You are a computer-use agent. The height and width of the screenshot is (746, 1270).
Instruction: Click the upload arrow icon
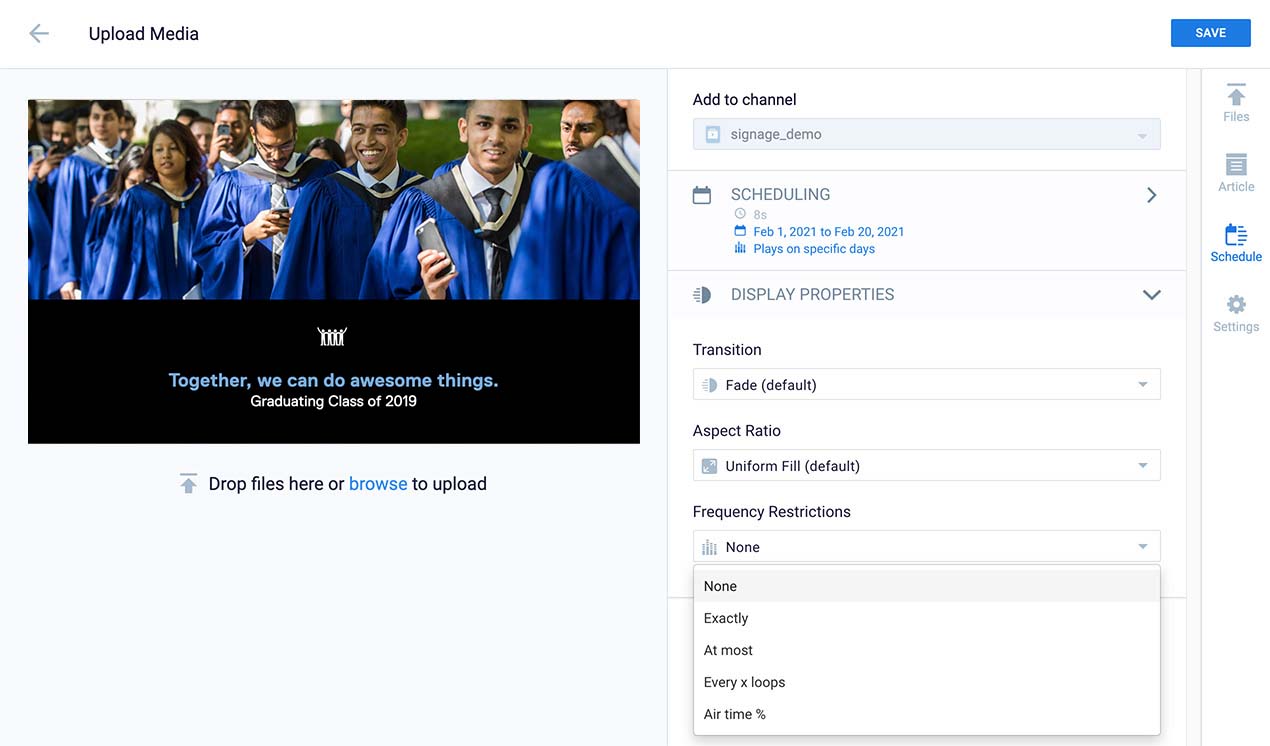click(188, 484)
